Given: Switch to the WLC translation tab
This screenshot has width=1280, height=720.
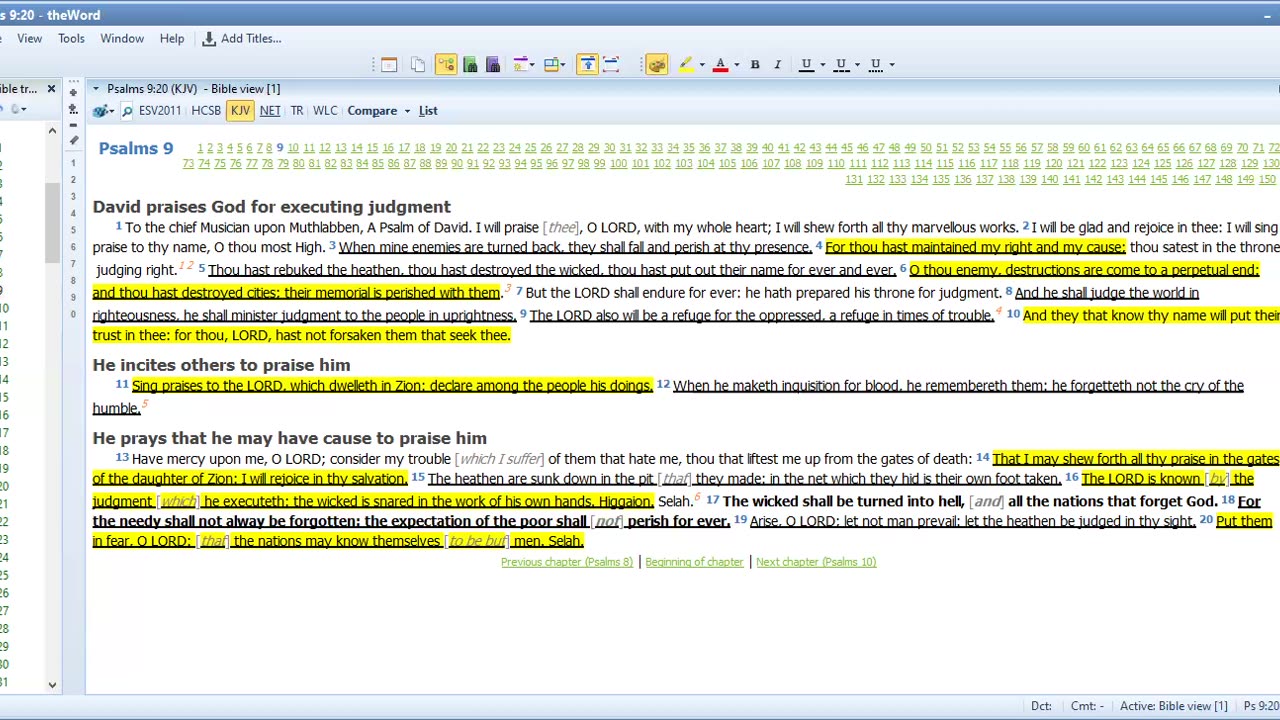Looking at the screenshot, I should pyautogui.click(x=325, y=111).
